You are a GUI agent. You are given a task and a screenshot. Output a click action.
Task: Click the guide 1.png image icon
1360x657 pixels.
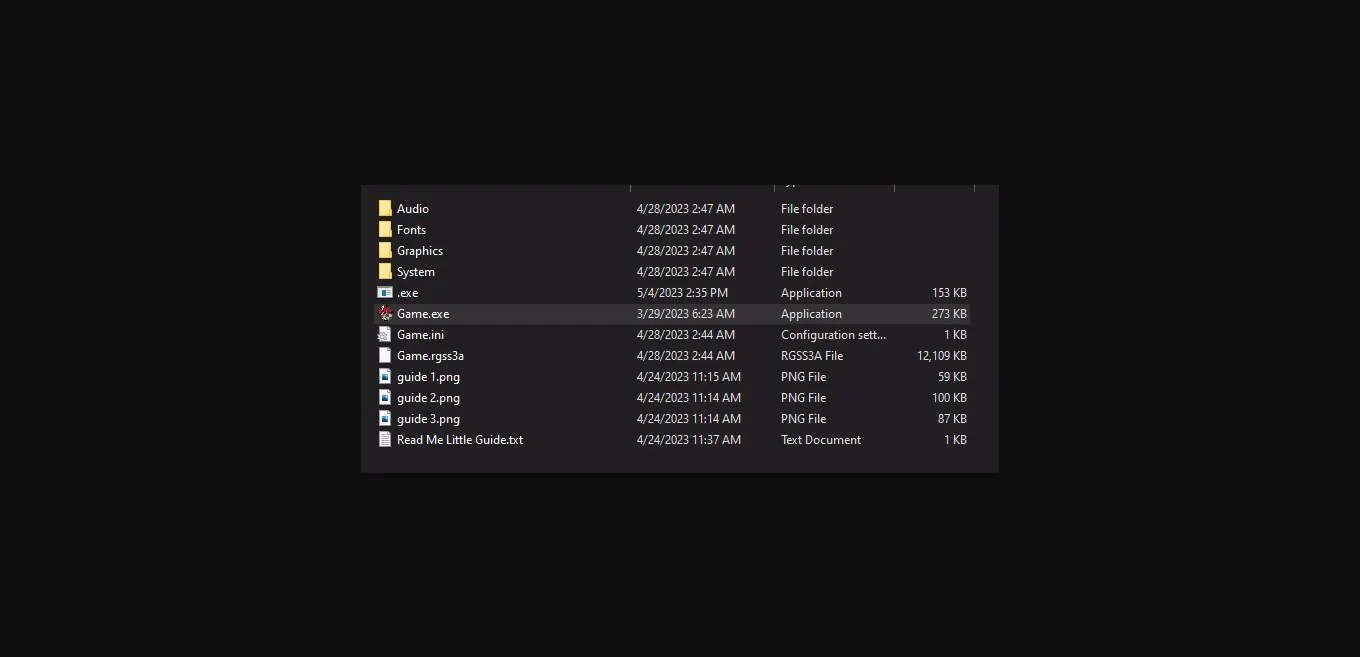point(385,377)
